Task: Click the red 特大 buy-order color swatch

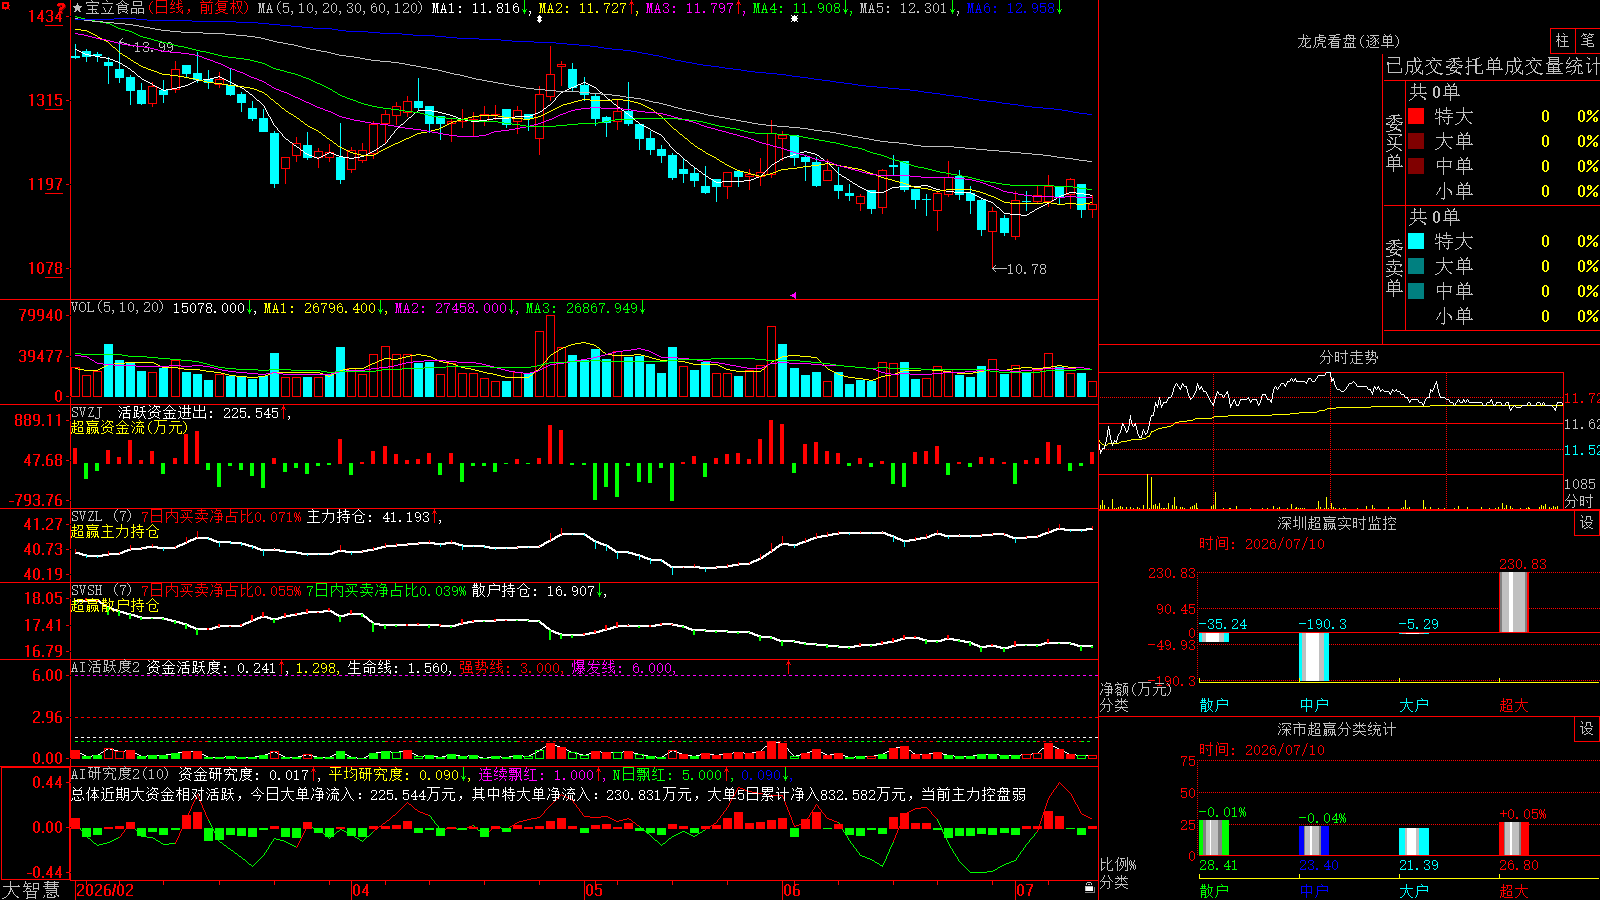Action: click(1416, 116)
